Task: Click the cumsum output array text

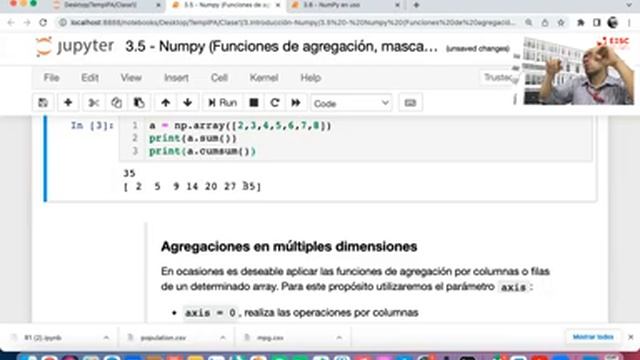Action: (x=192, y=187)
